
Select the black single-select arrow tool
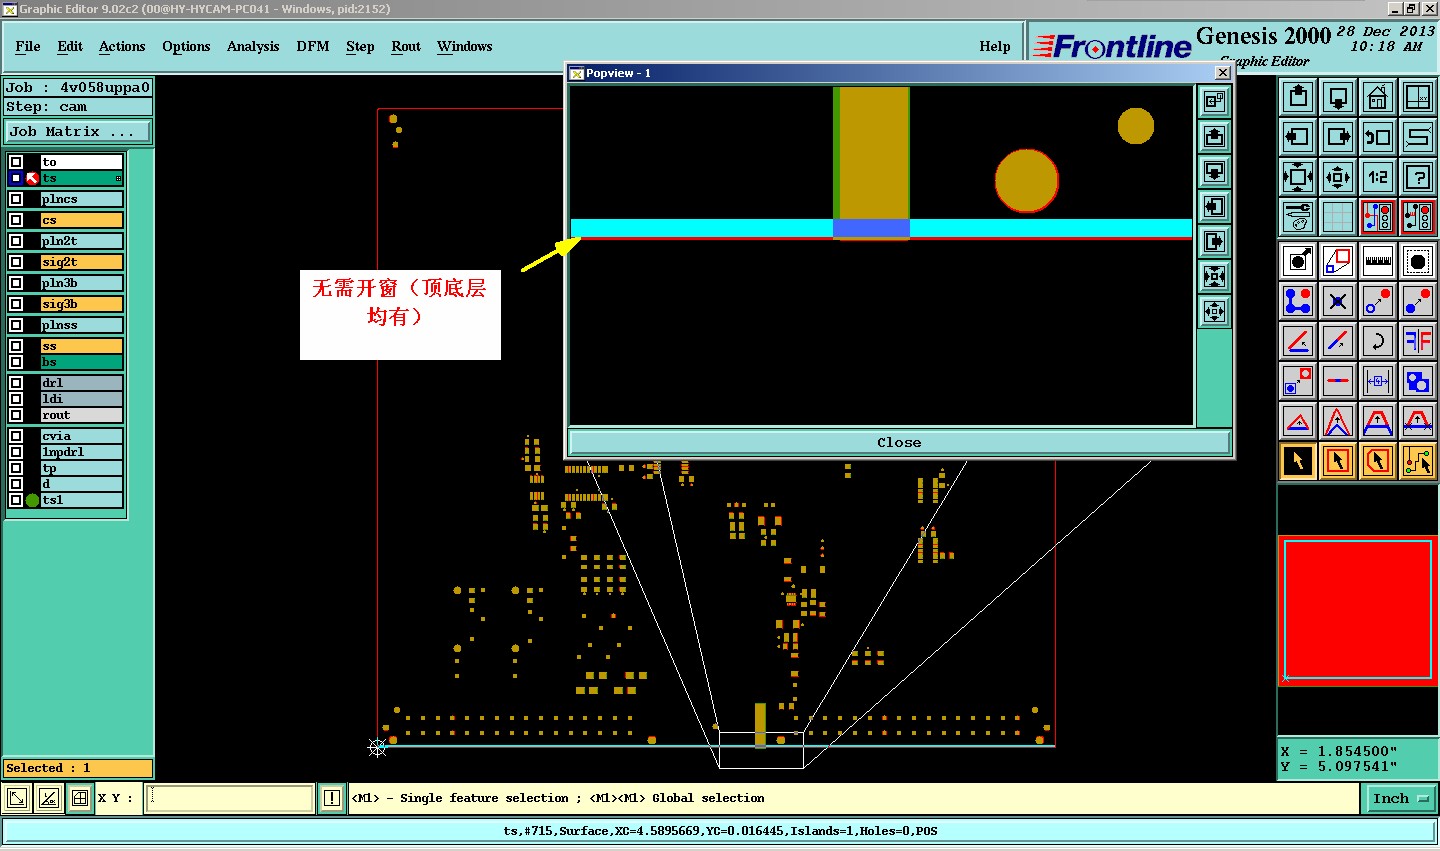coord(1298,461)
